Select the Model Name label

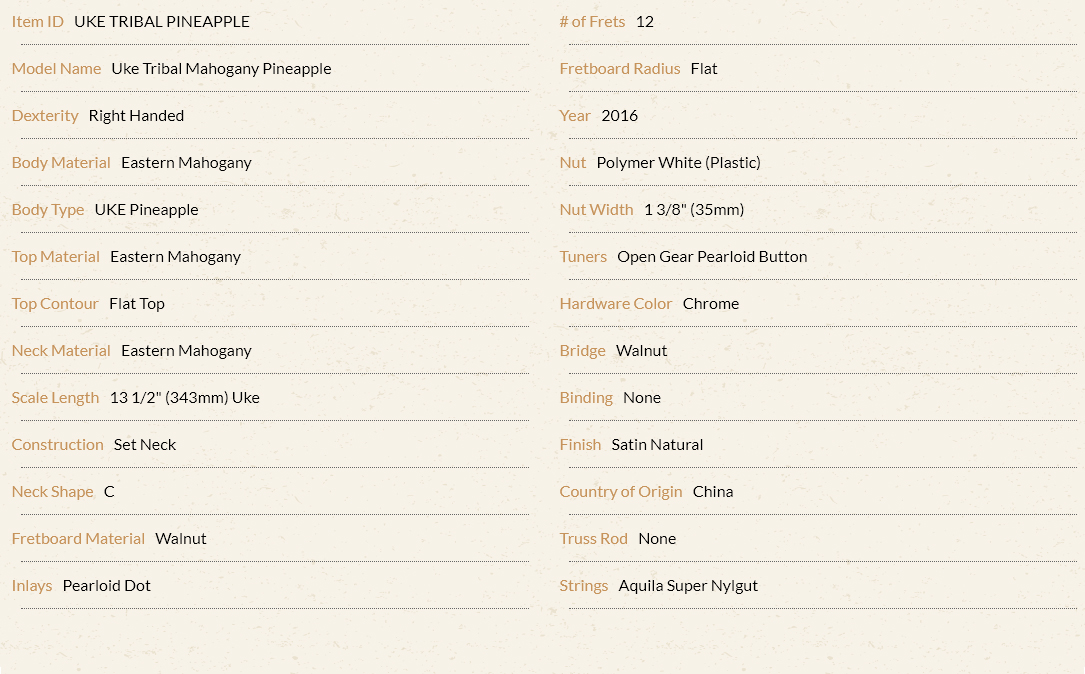pyautogui.click(x=56, y=69)
